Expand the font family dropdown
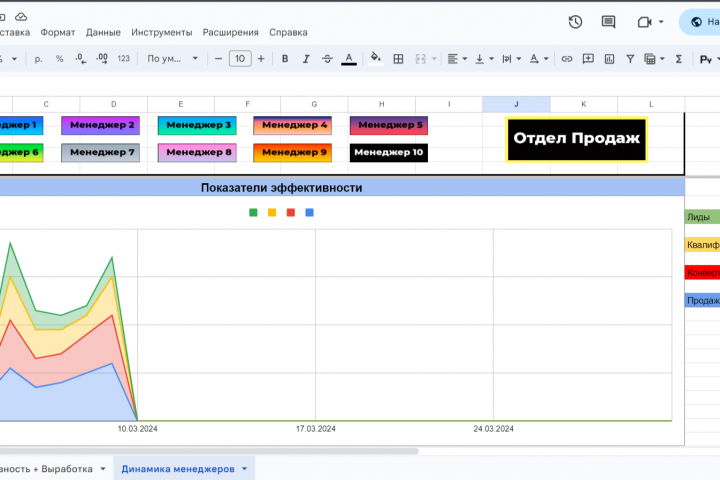Viewport: 720px width, 480px height. tap(172, 59)
